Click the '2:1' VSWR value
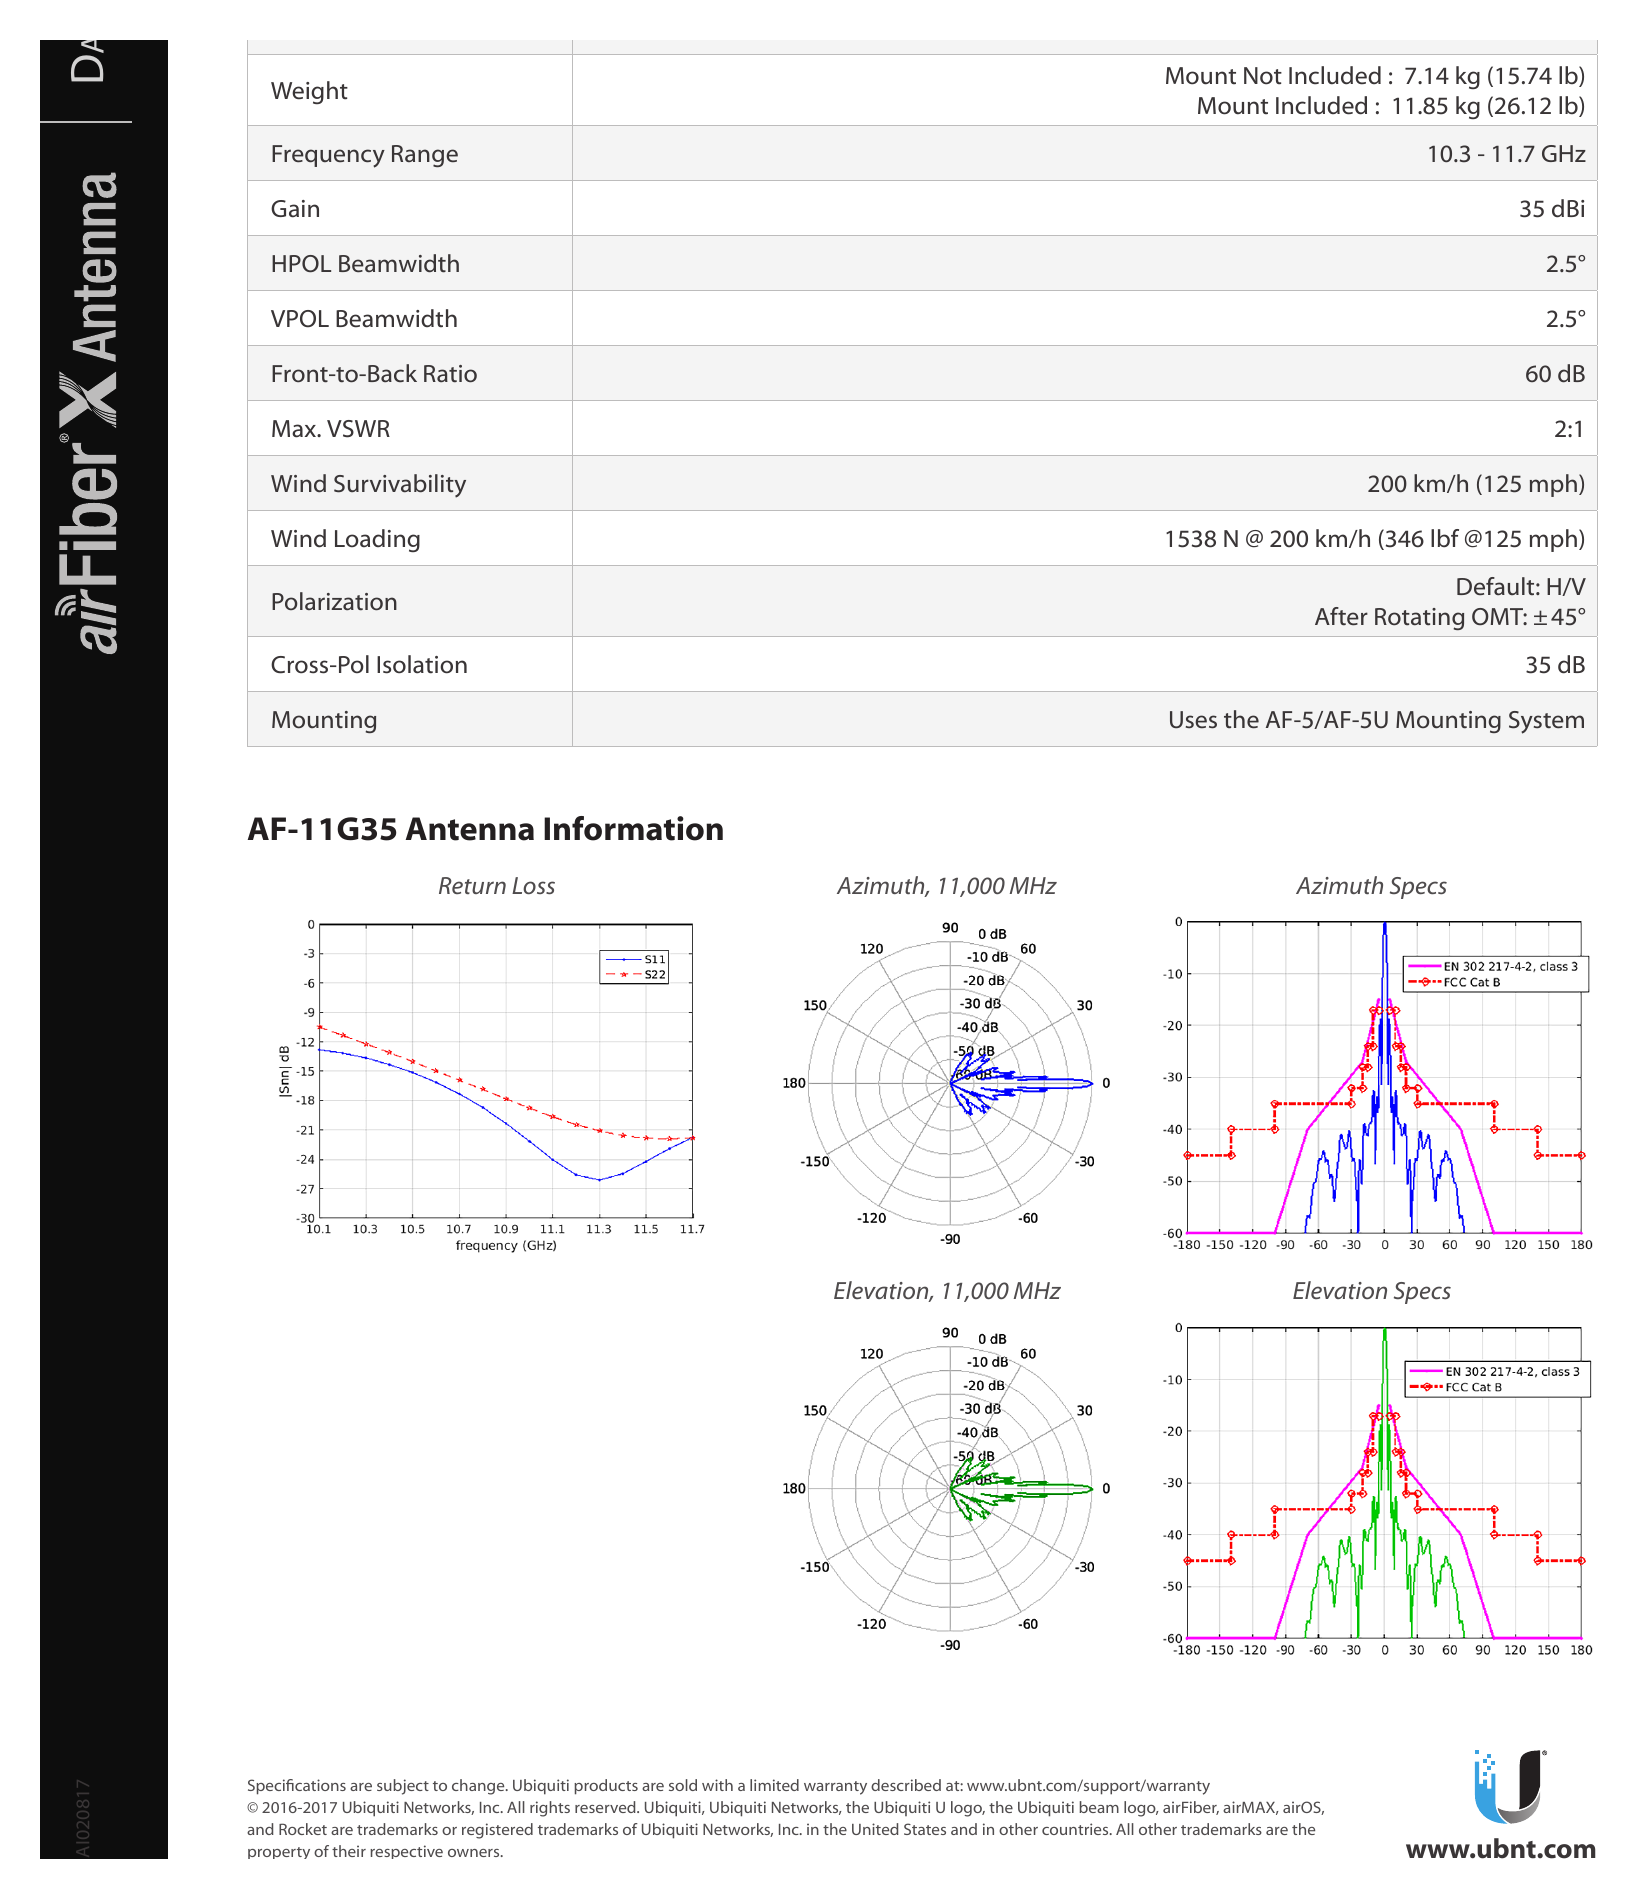This screenshot has width=1638, height=1899. coord(1569,429)
